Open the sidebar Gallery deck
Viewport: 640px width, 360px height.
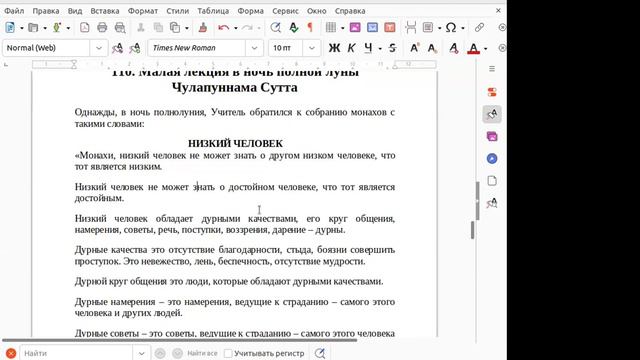[492, 136]
